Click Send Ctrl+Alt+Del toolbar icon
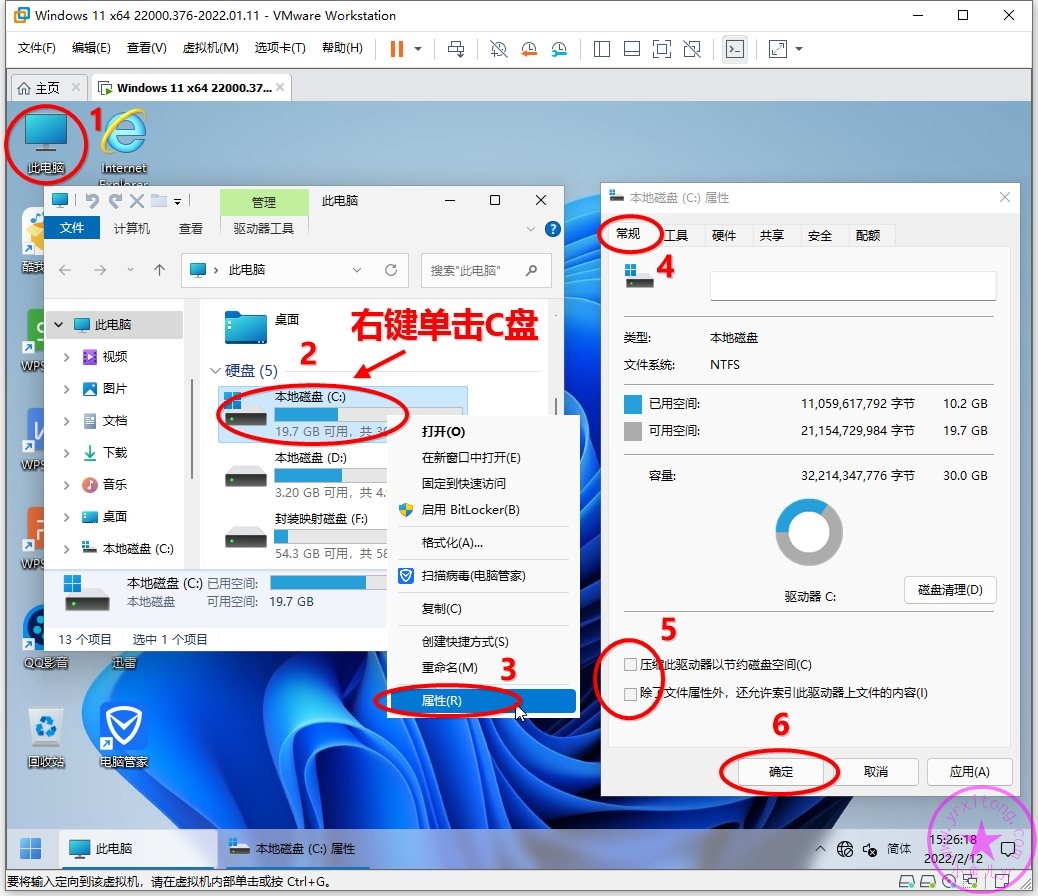Viewport: 1038px width, 896px height. [x=456, y=48]
